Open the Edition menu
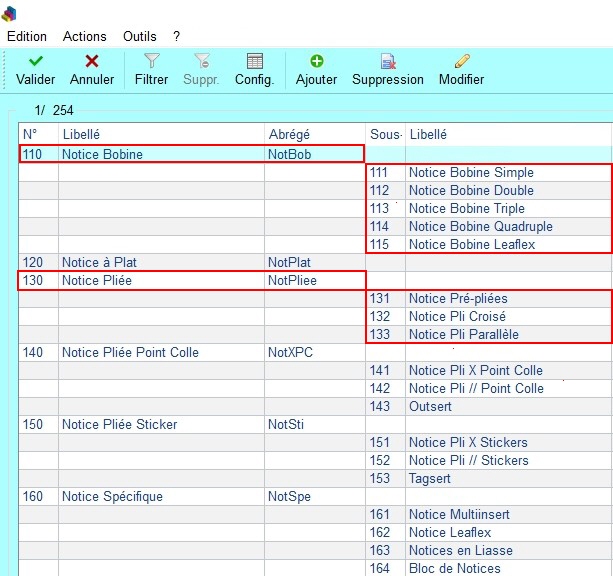The height and width of the screenshot is (576, 613). (x=27, y=36)
